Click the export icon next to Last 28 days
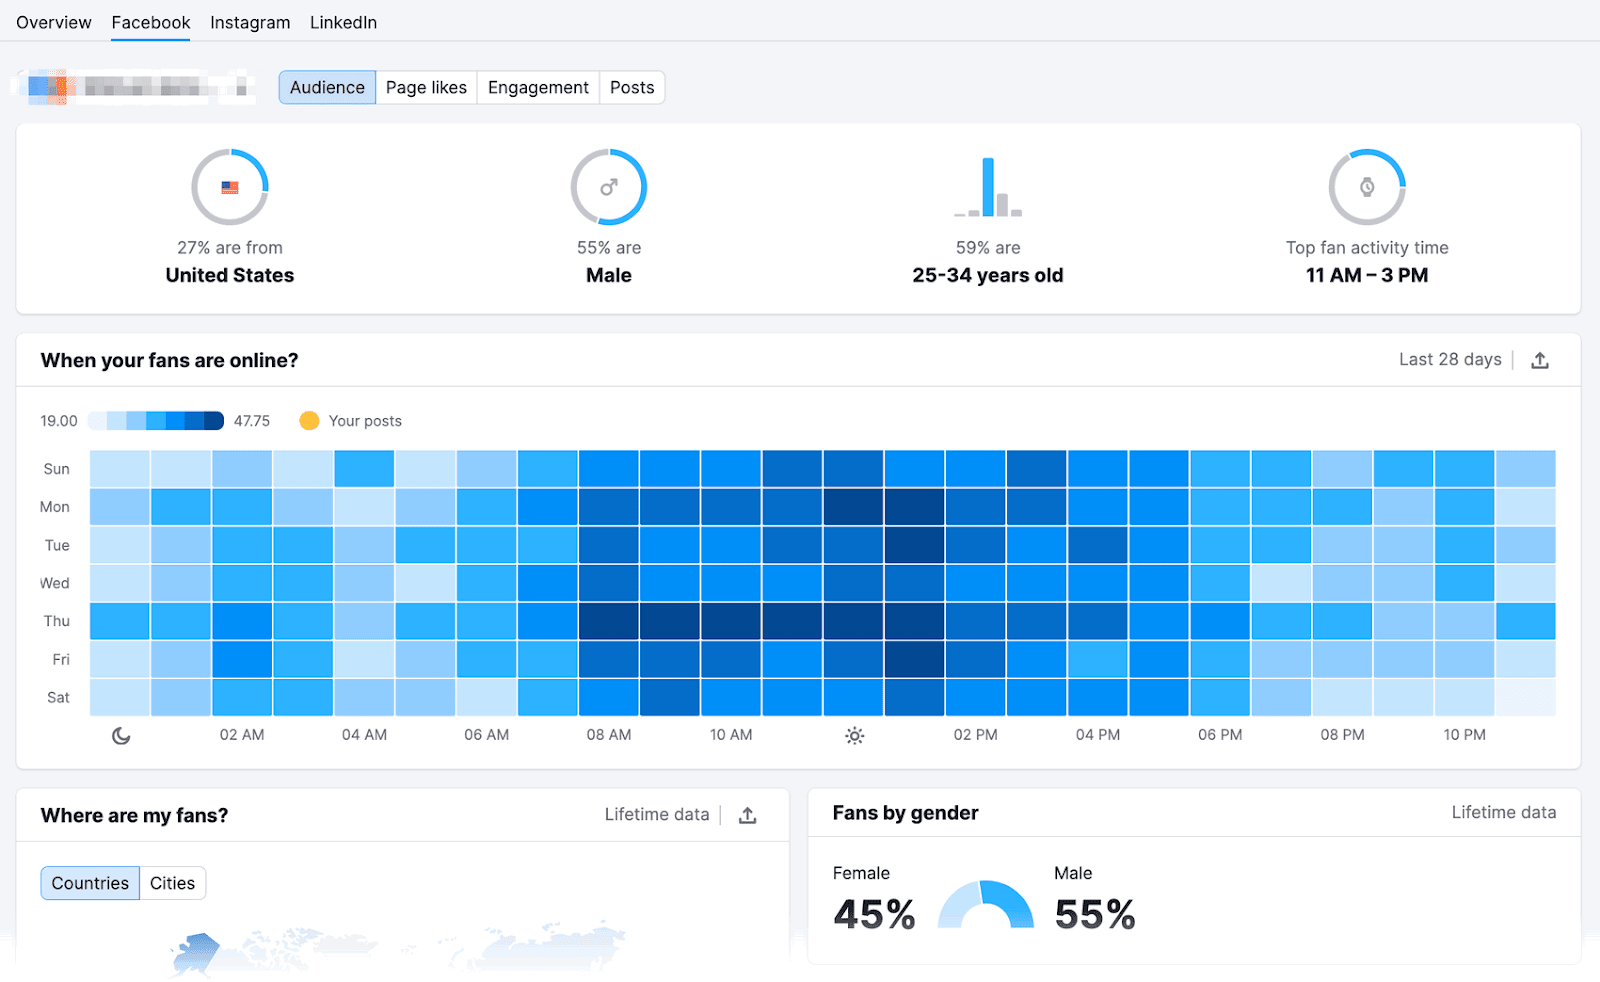Screen dimensions: 1600x982 (x=1540, y=359)
